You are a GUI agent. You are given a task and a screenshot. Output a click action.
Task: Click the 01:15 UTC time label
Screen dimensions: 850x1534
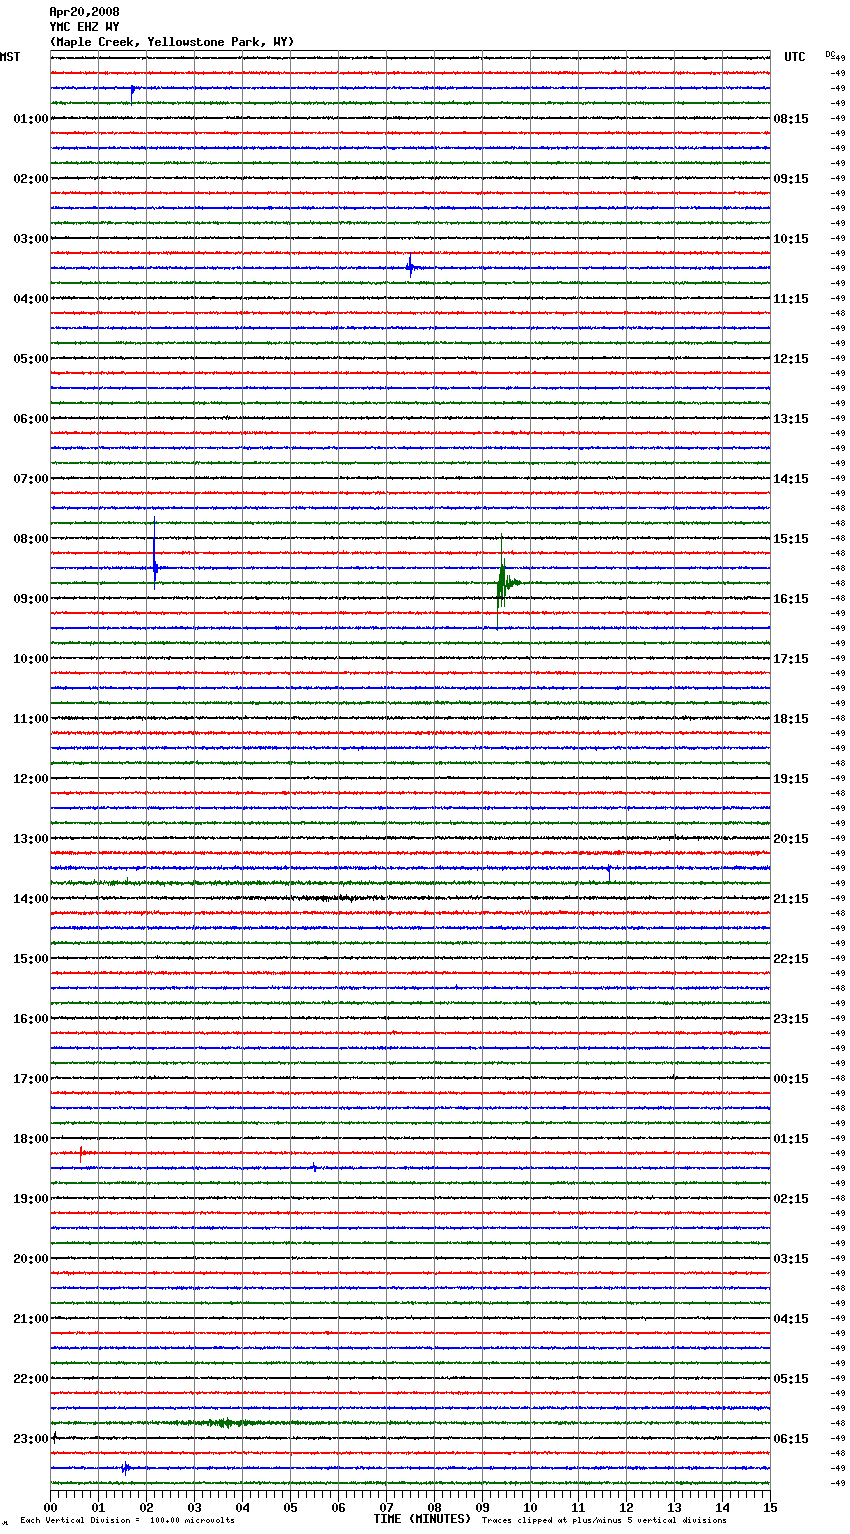click(791, 1139)
